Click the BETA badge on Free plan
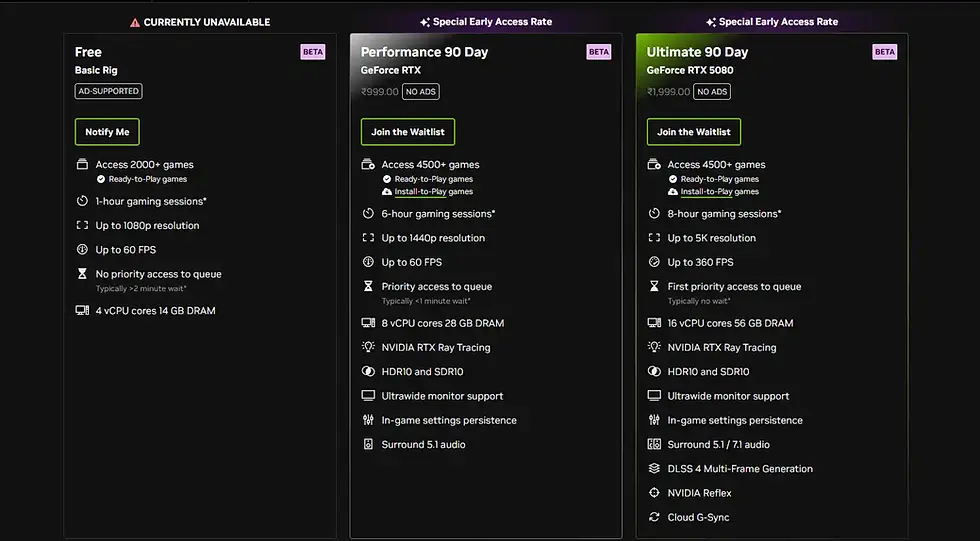The image size is (980, 541). click(x=312, y=52)
